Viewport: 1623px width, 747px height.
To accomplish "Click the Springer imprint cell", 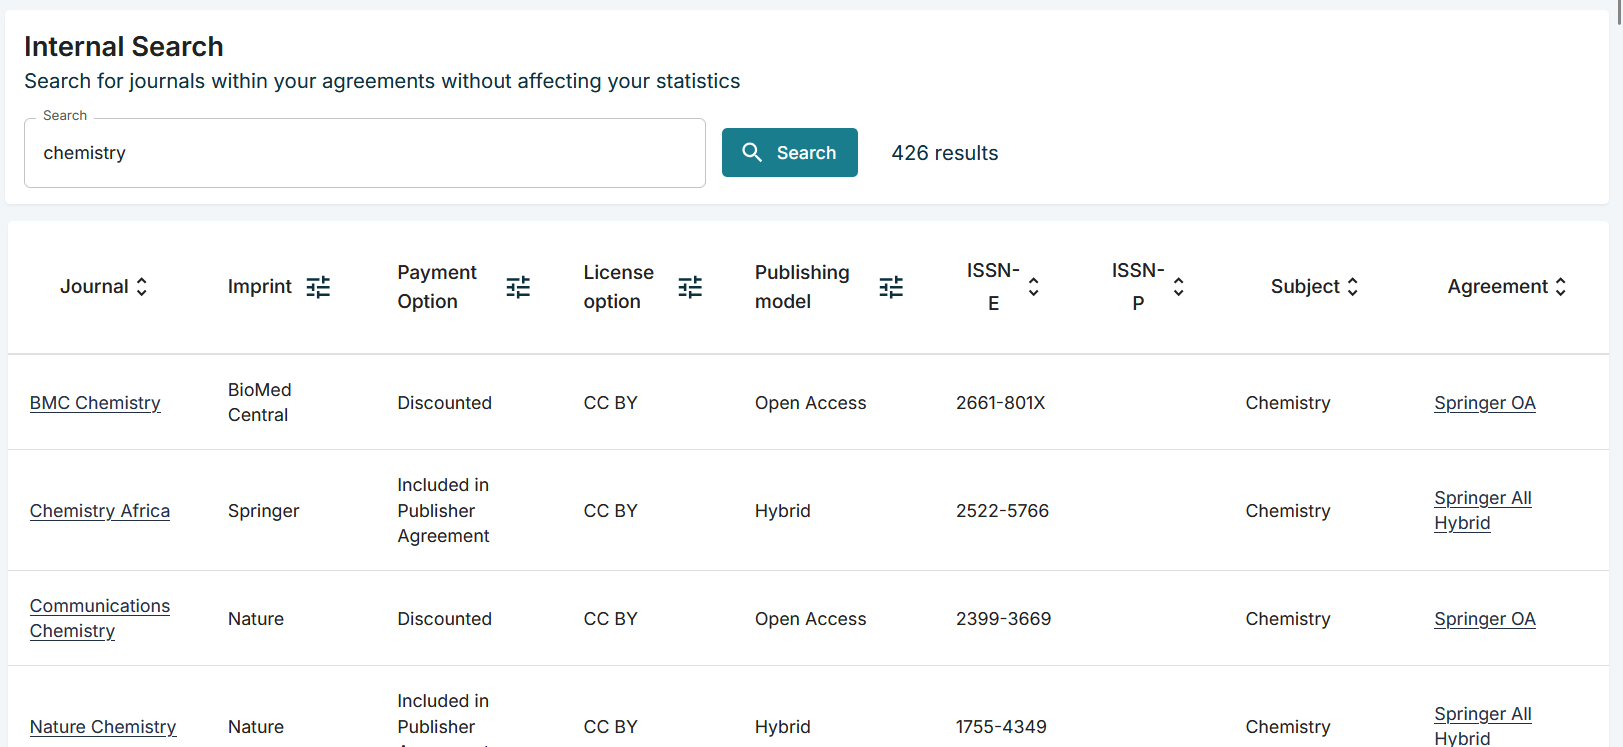I will click(264, 511).
